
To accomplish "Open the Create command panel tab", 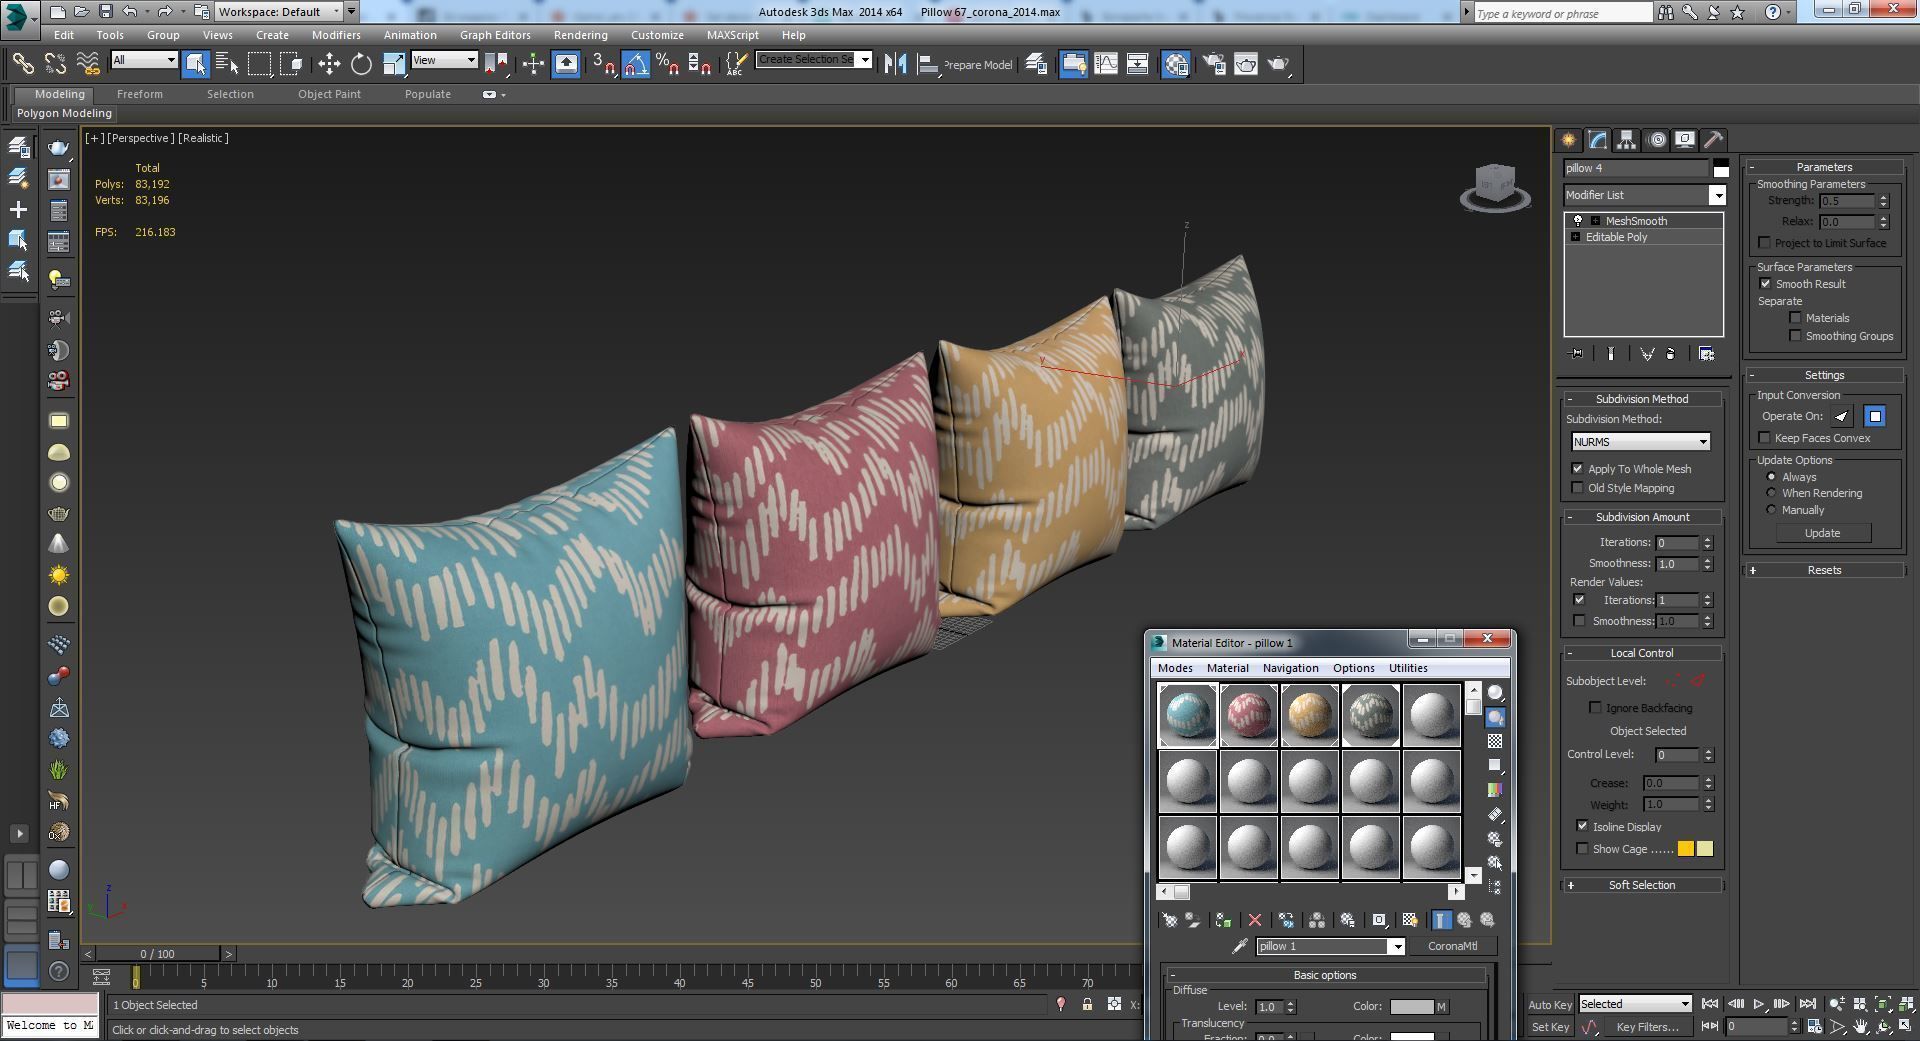I will coord(1568,140).
